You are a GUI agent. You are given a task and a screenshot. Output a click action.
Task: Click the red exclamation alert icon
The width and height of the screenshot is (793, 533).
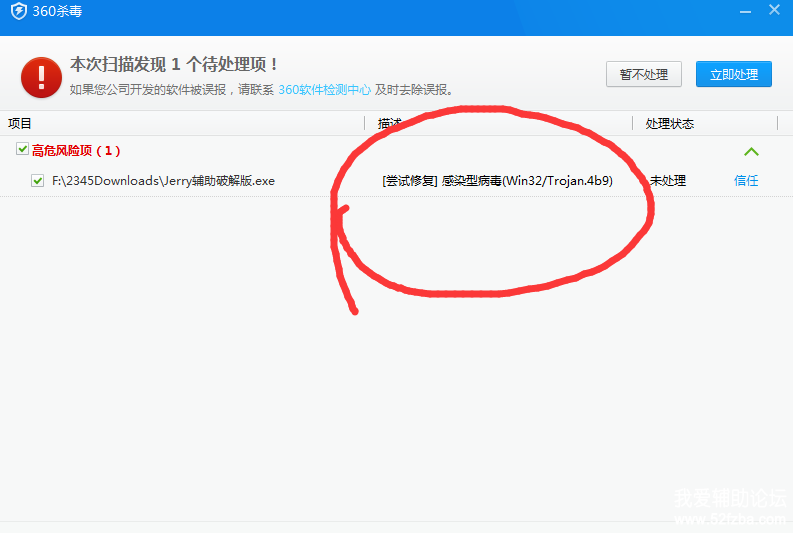tap(41, 76)
